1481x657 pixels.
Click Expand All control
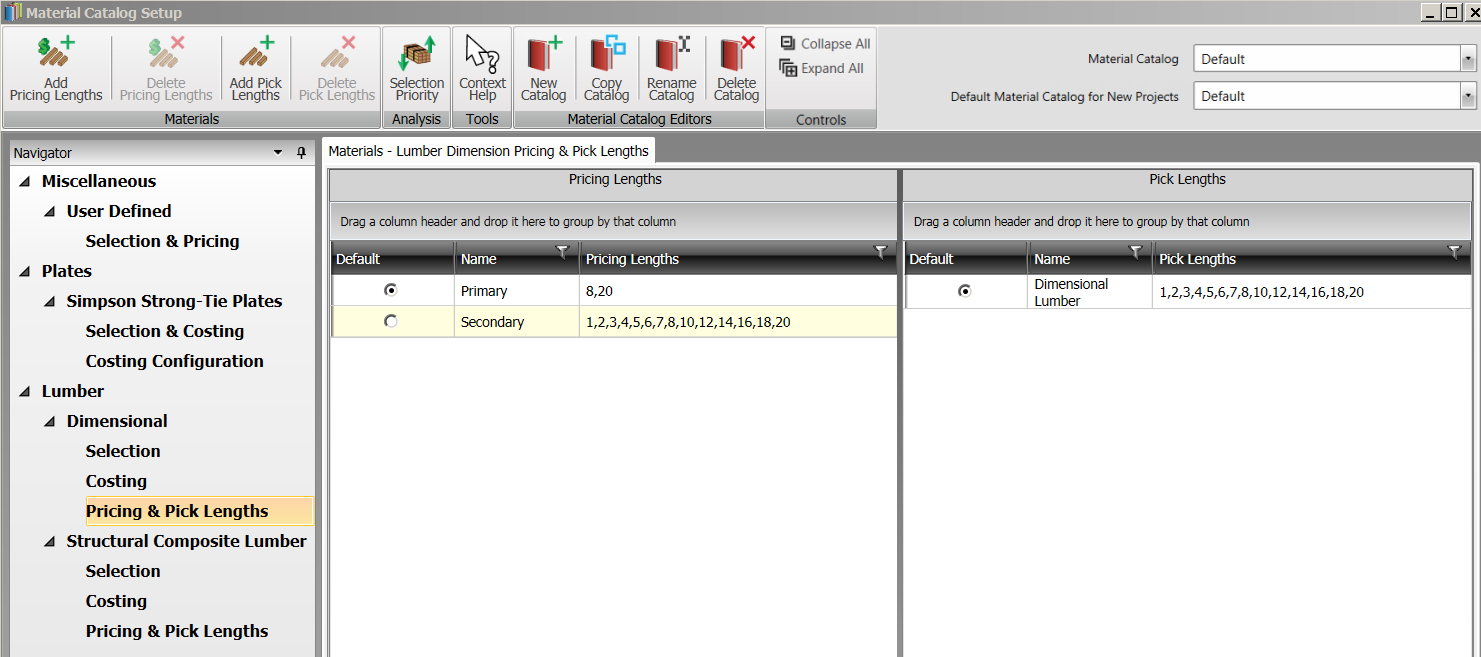tap(822, 69)
